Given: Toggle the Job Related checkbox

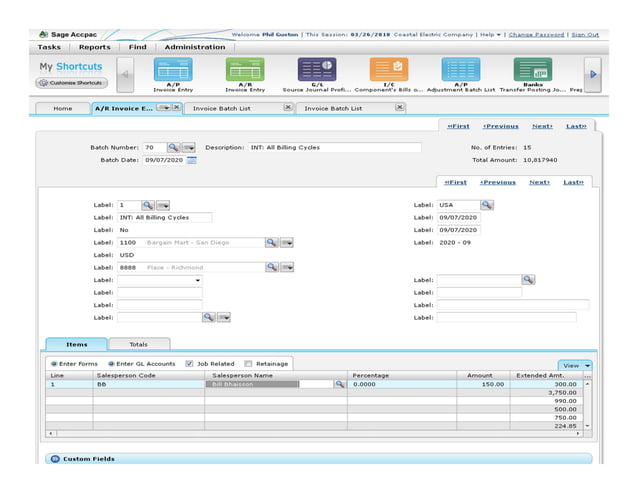Looking at the screenshot, I should [189, 364].
